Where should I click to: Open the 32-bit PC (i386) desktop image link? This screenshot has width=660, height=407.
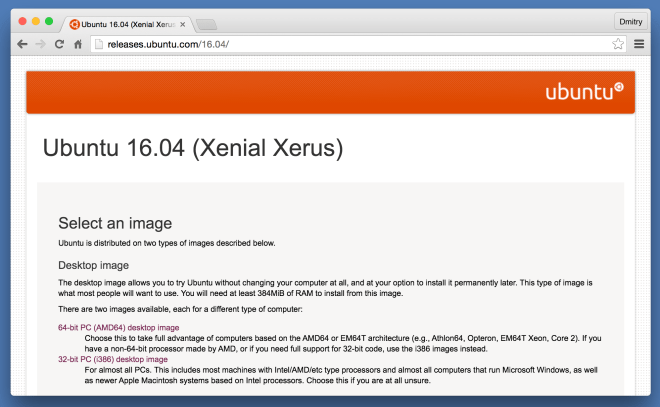[x=113, y=359]
